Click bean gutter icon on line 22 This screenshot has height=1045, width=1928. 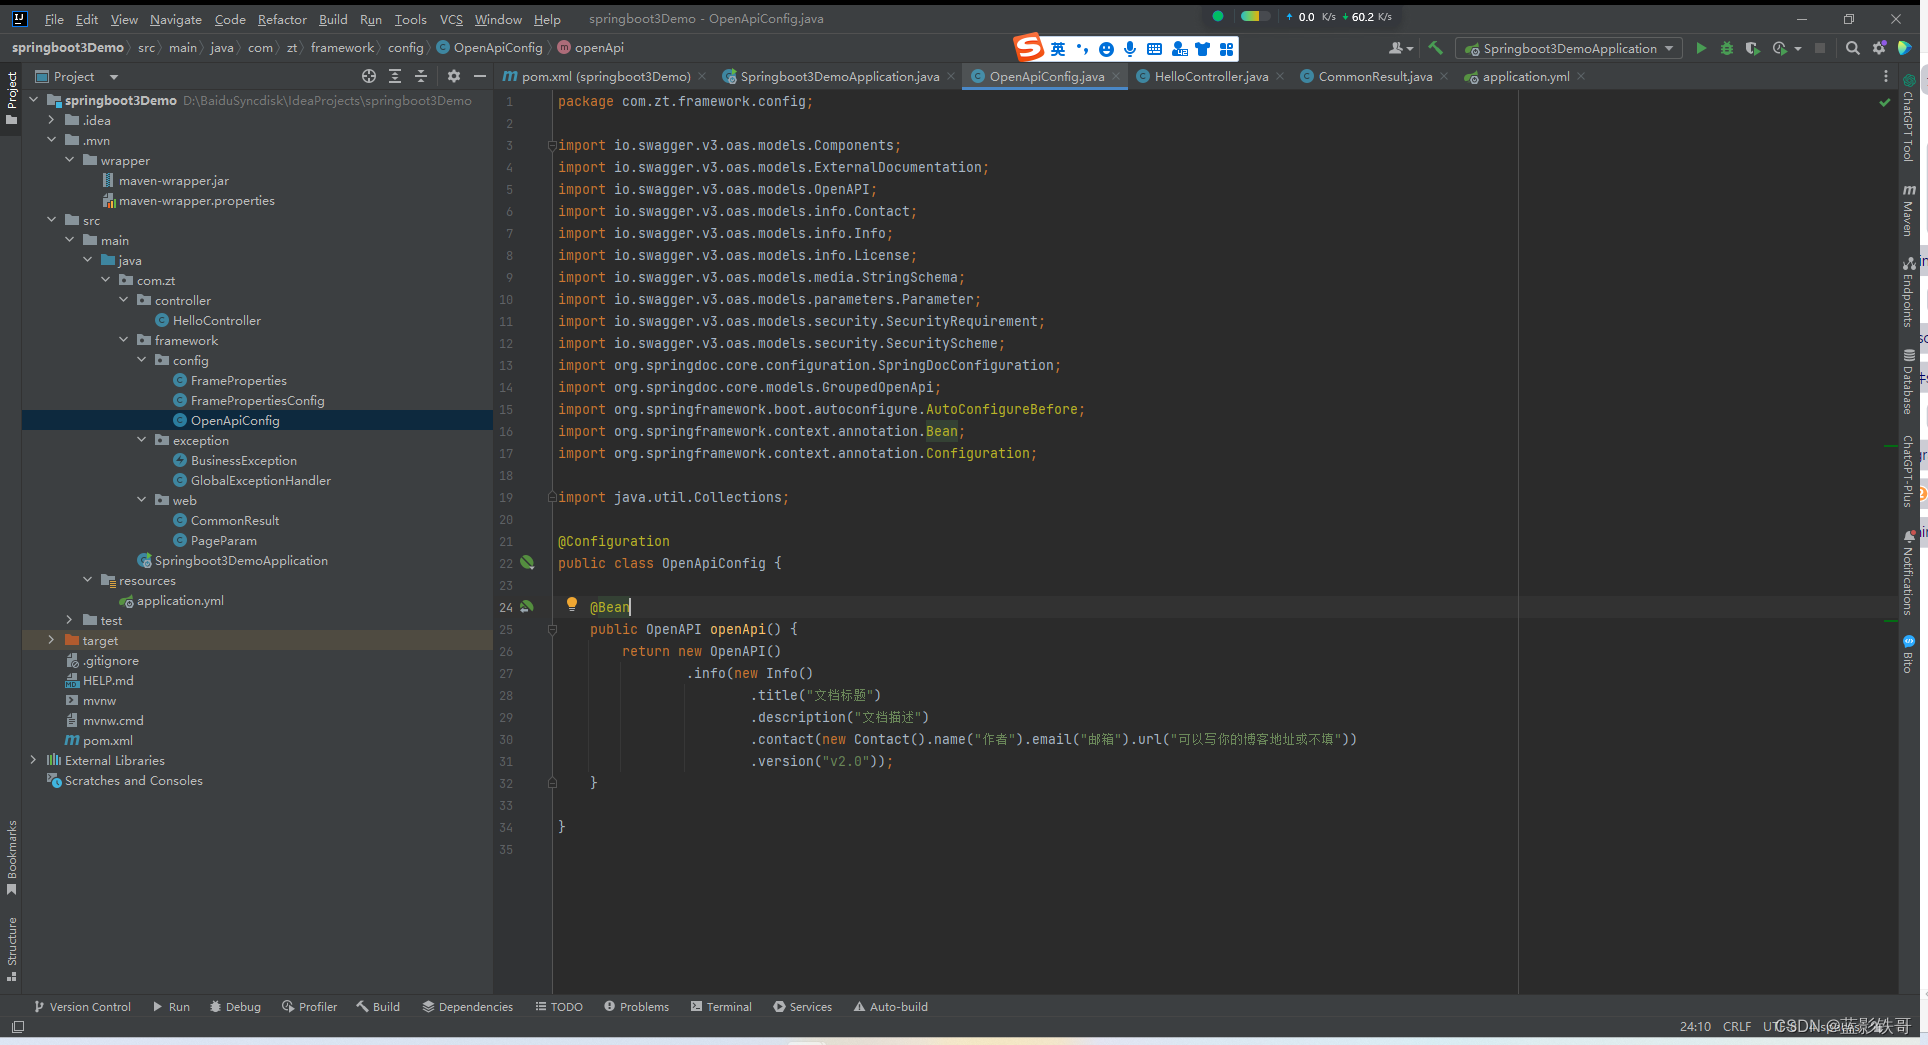527,563
